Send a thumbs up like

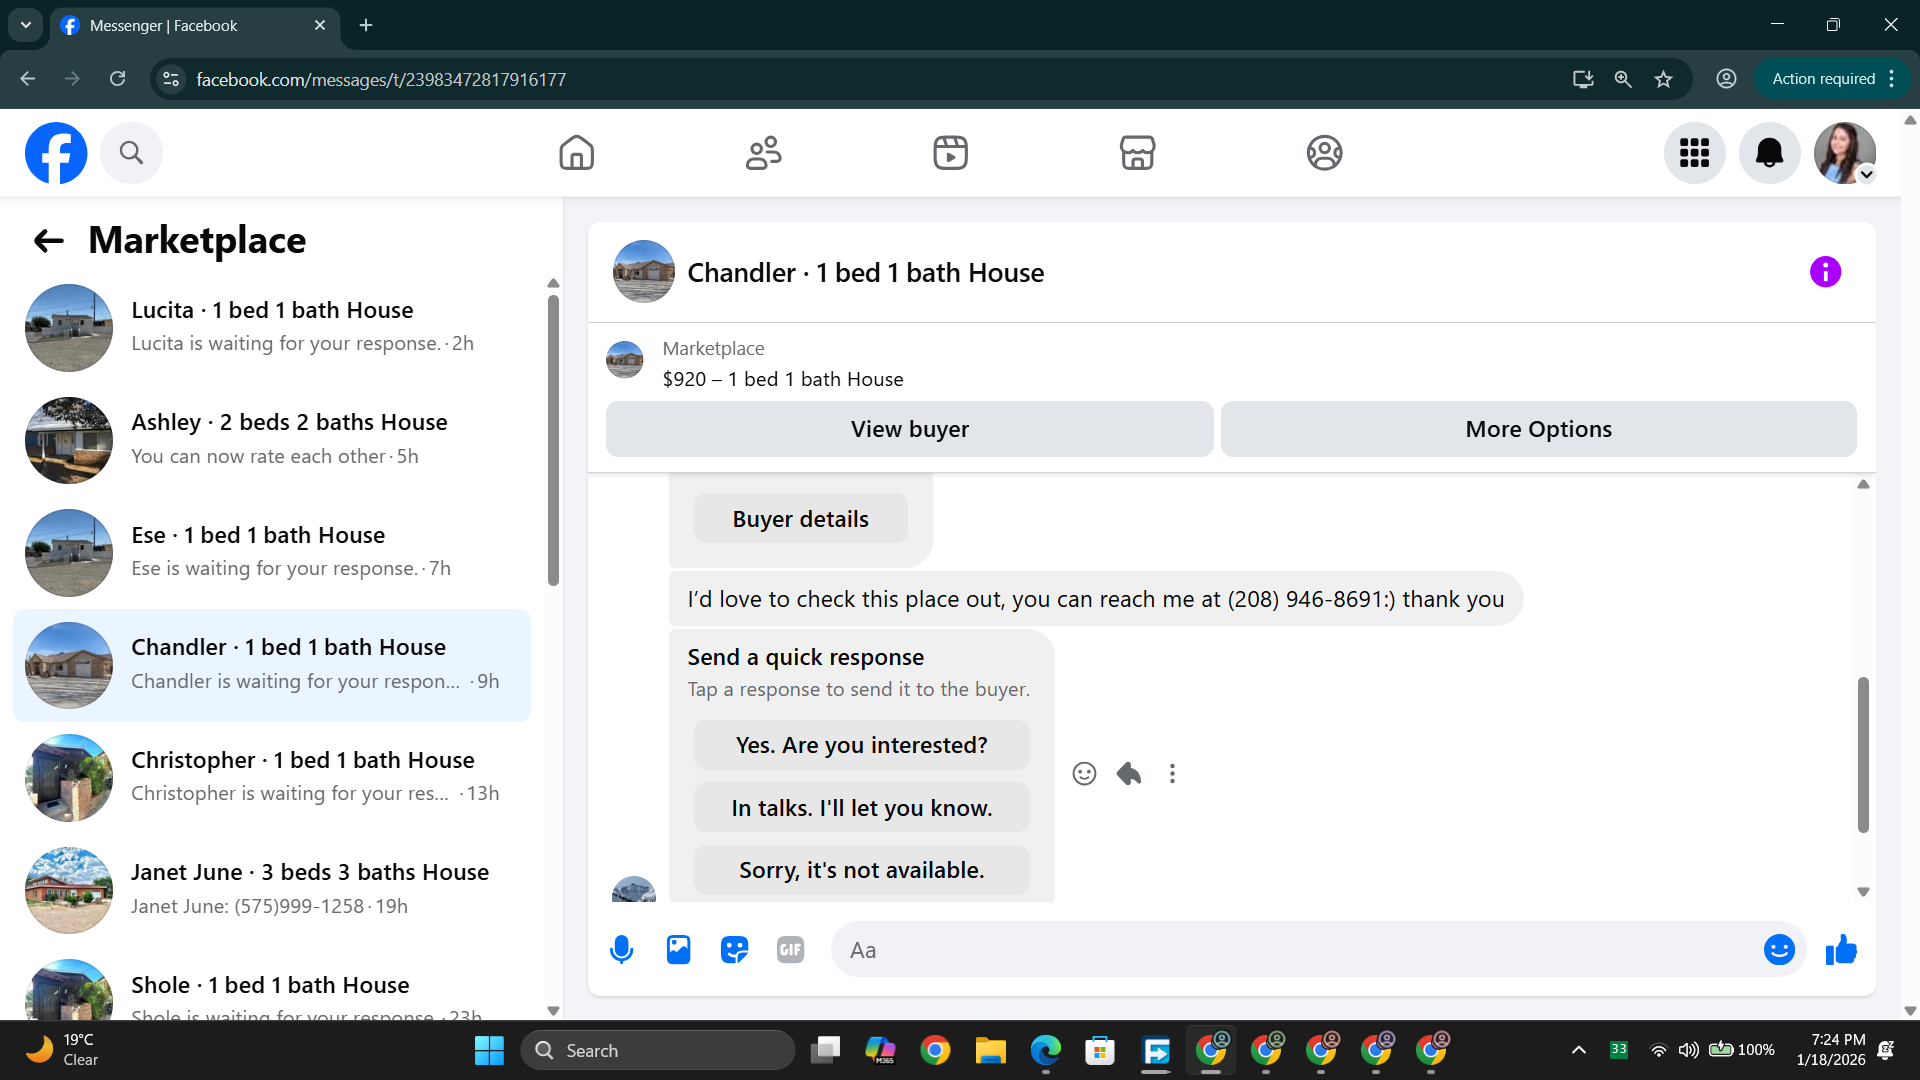(1840, 950)
